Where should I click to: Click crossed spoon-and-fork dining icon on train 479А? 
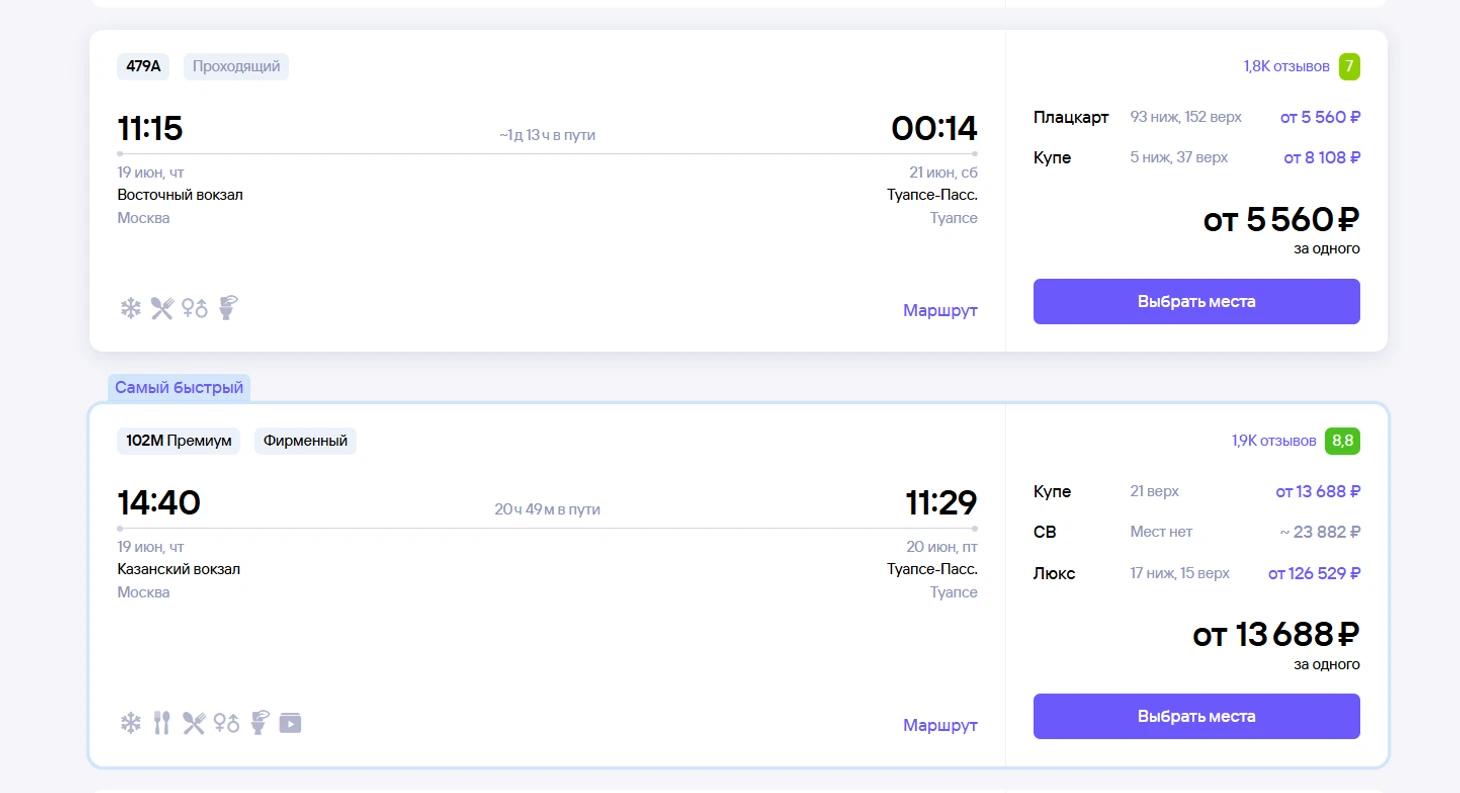(x=162, y=309)
